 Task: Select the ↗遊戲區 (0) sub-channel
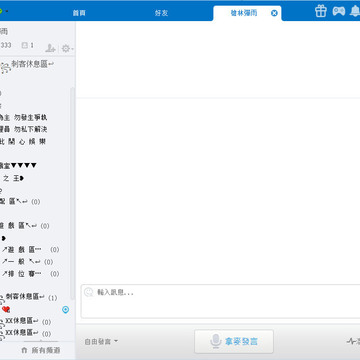coord(30,249)
